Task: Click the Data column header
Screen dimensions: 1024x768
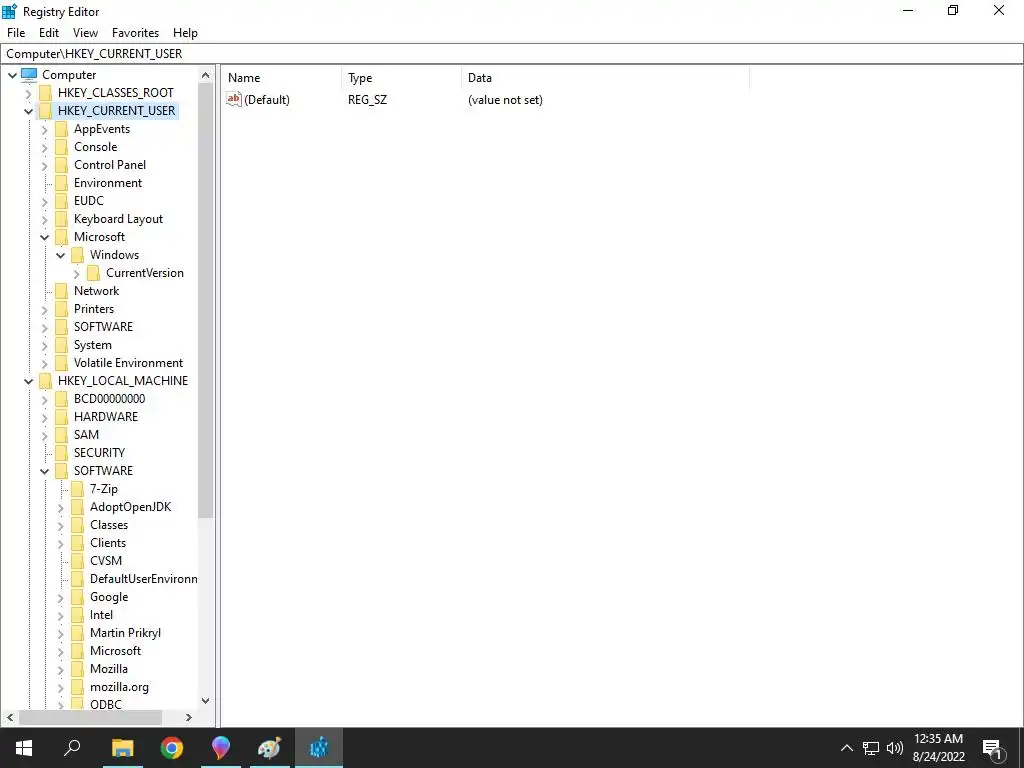Action: [x=605, y=78]
